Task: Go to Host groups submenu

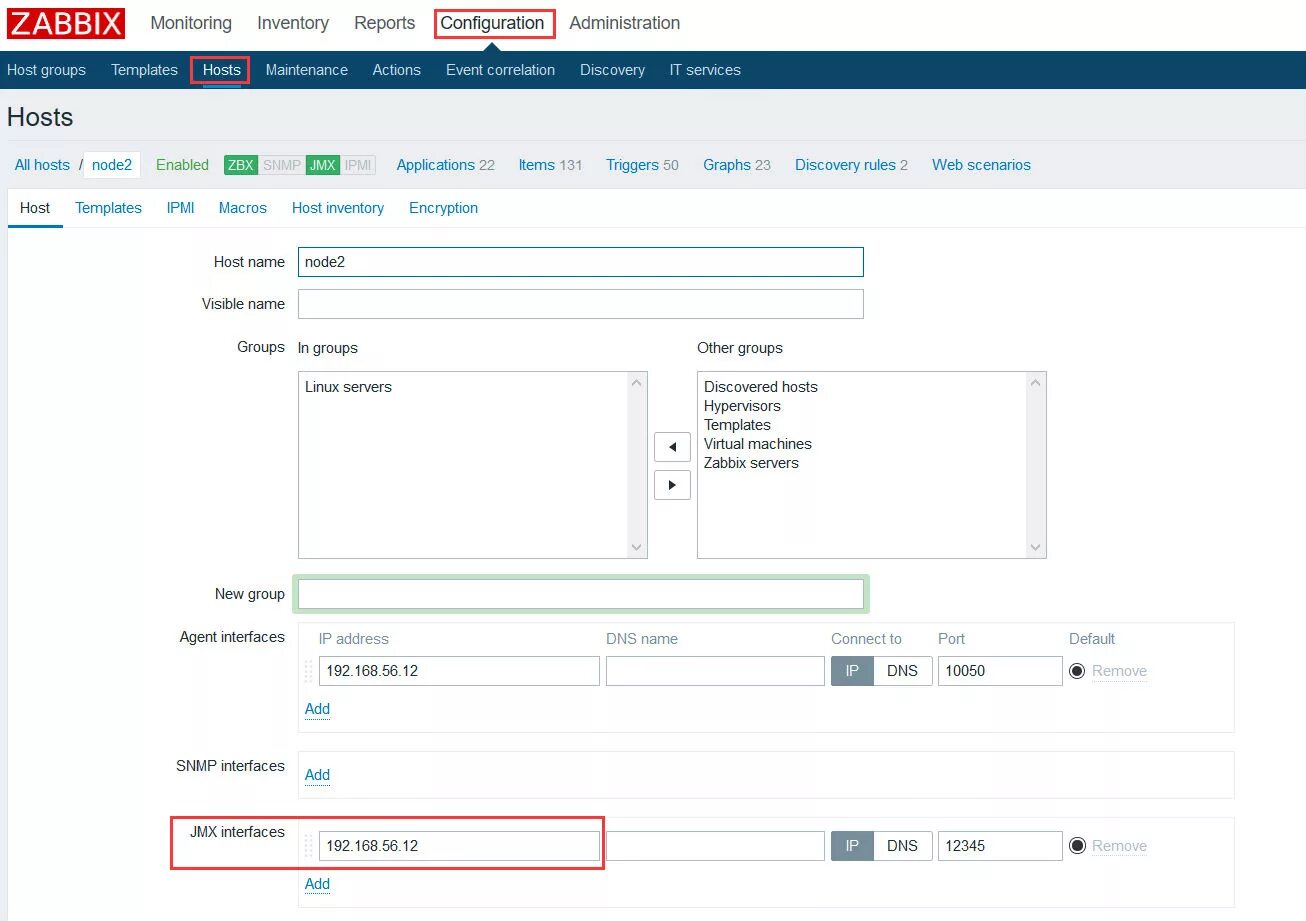Action: point(46,70)
